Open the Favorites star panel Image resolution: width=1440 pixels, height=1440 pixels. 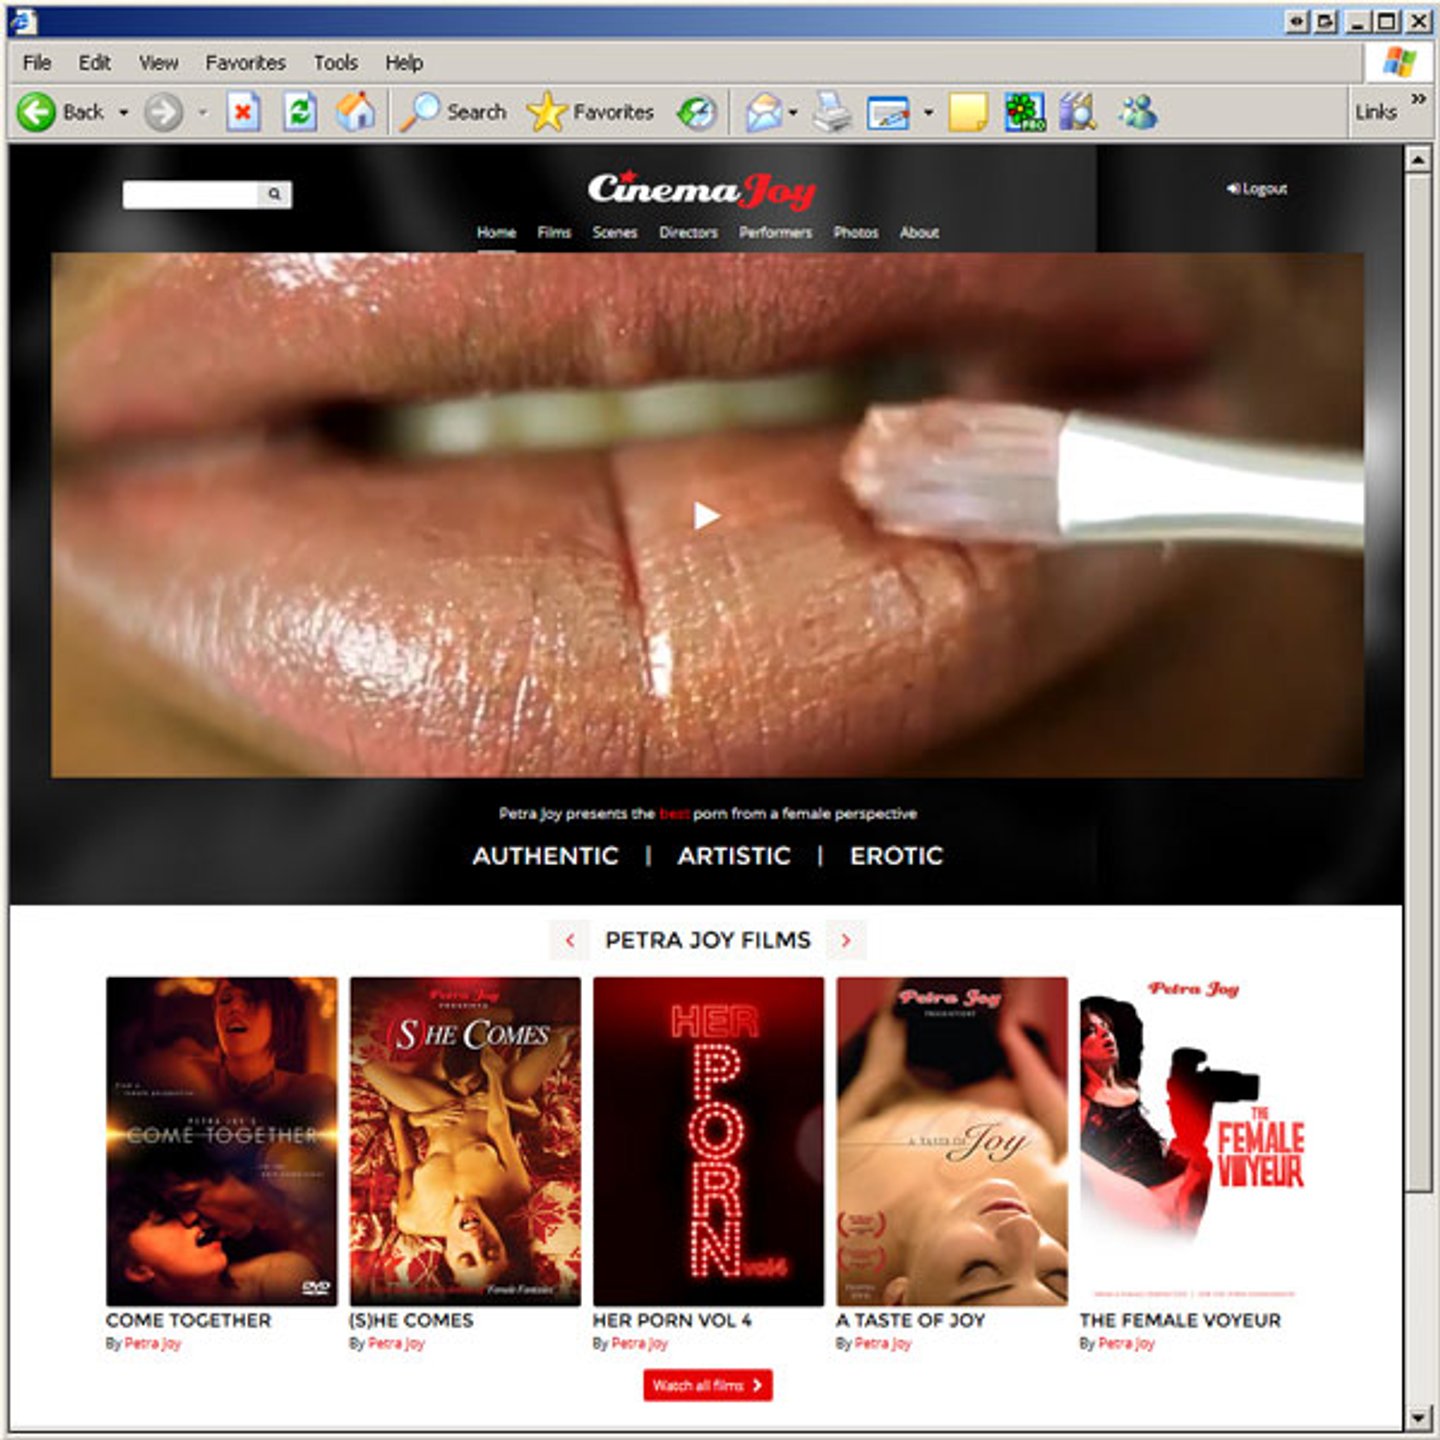coord(547,112)
